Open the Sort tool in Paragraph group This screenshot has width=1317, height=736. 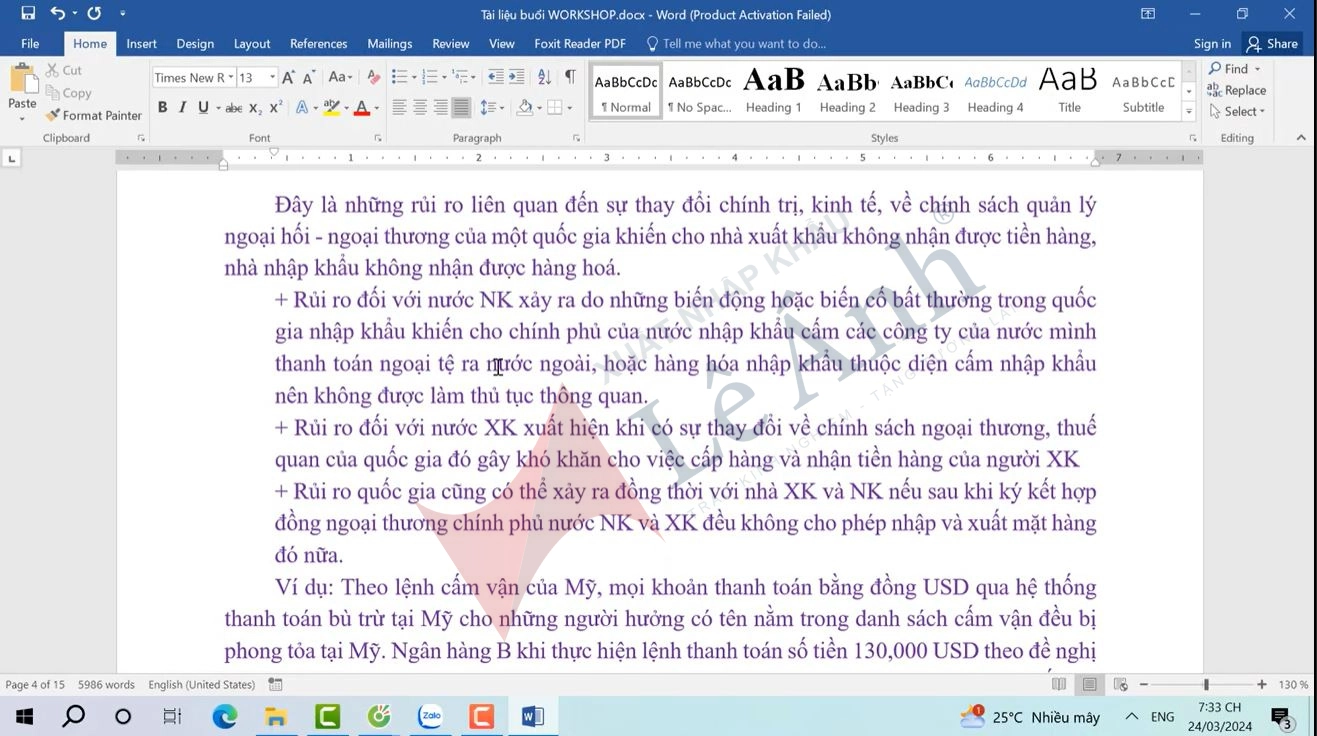click(542, 77)
